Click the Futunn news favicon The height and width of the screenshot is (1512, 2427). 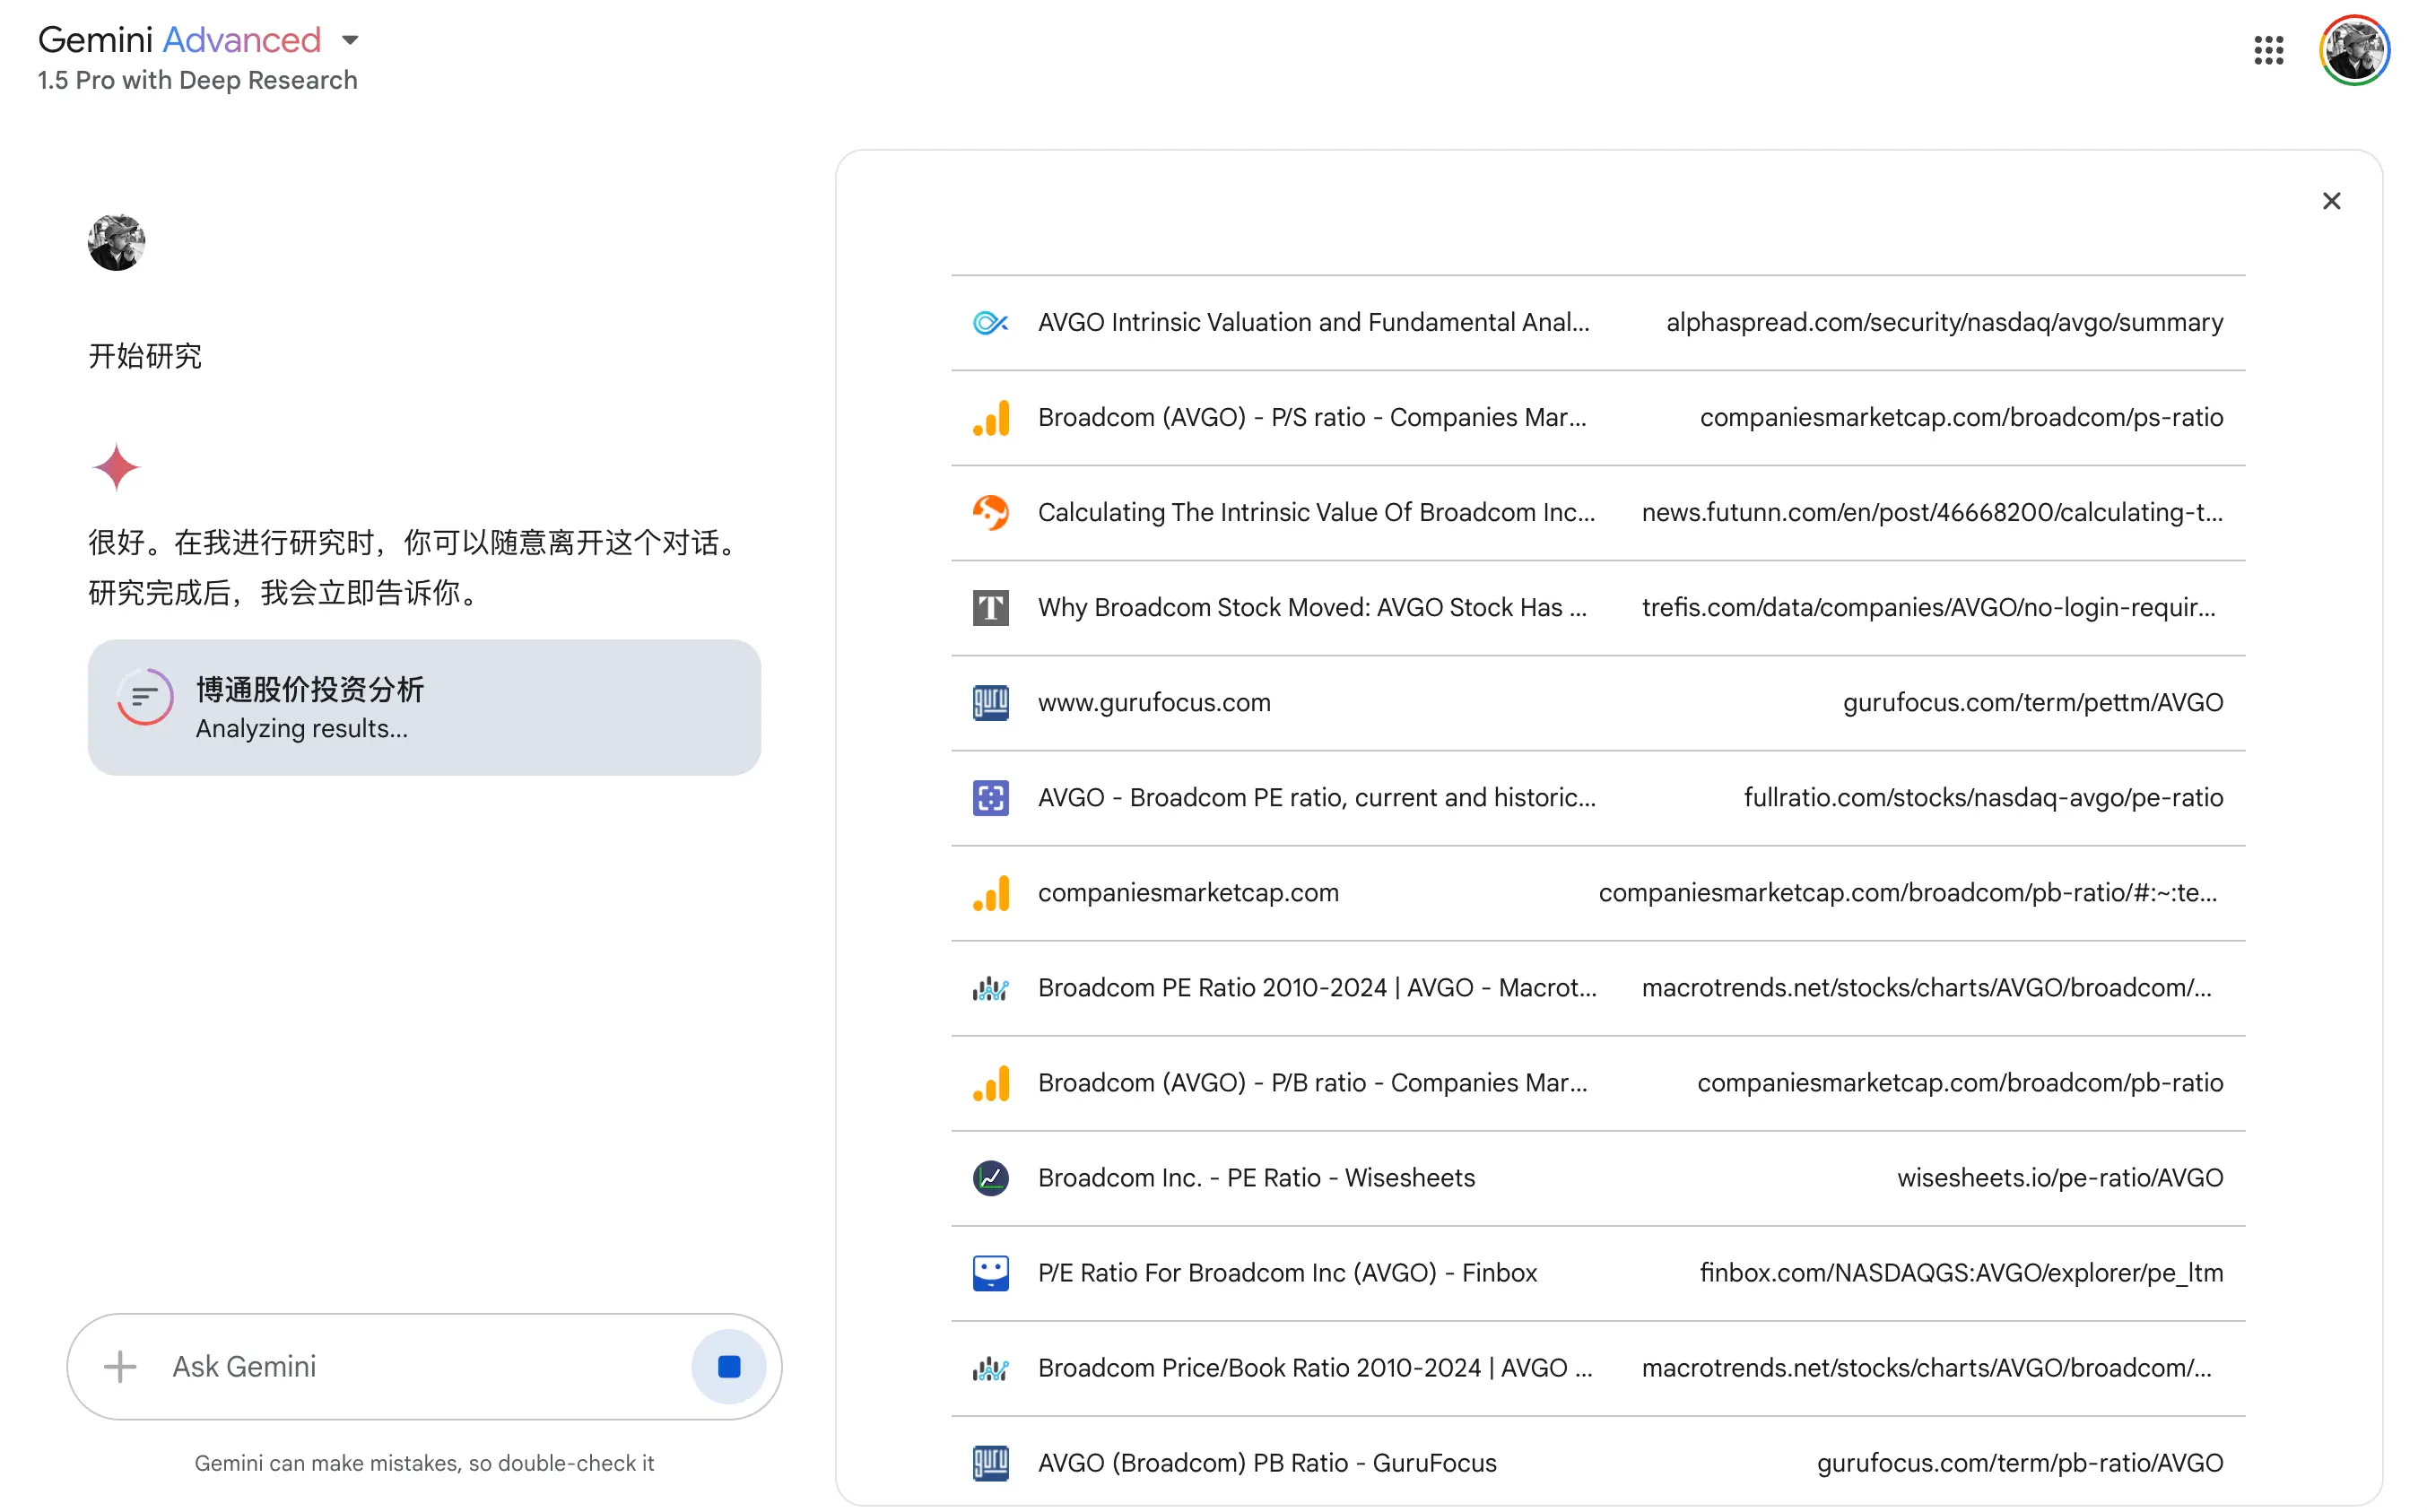tap(990, 512)
